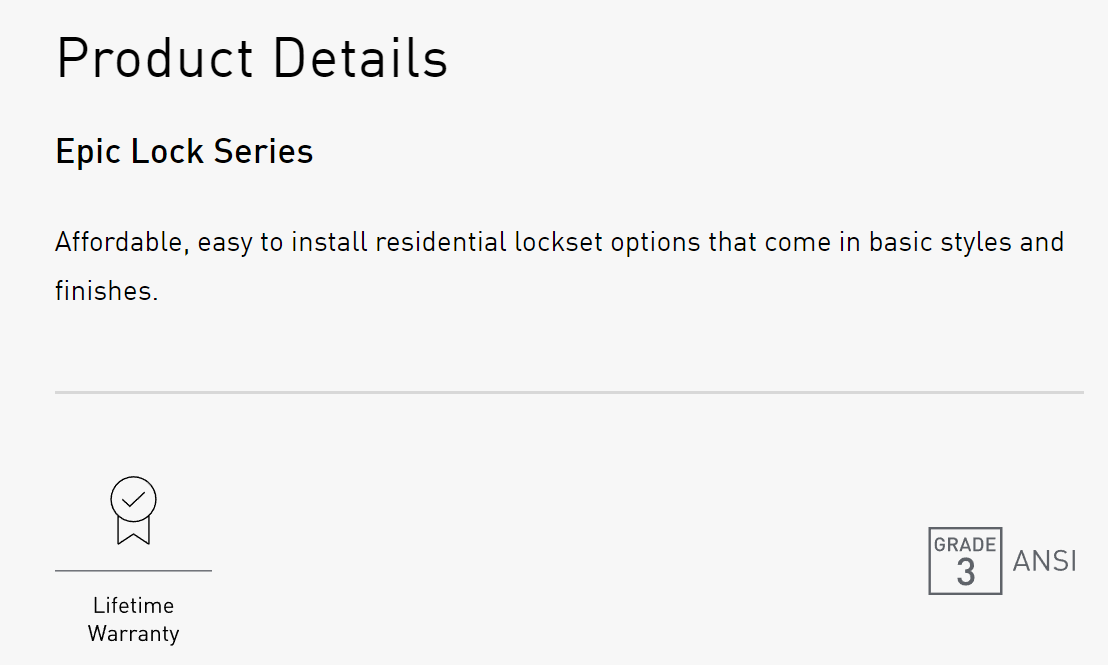Click the ANSI label beside the grade badge
Image resolution: width=1108 pixels, height=665 pixels.
[1044, 561]
